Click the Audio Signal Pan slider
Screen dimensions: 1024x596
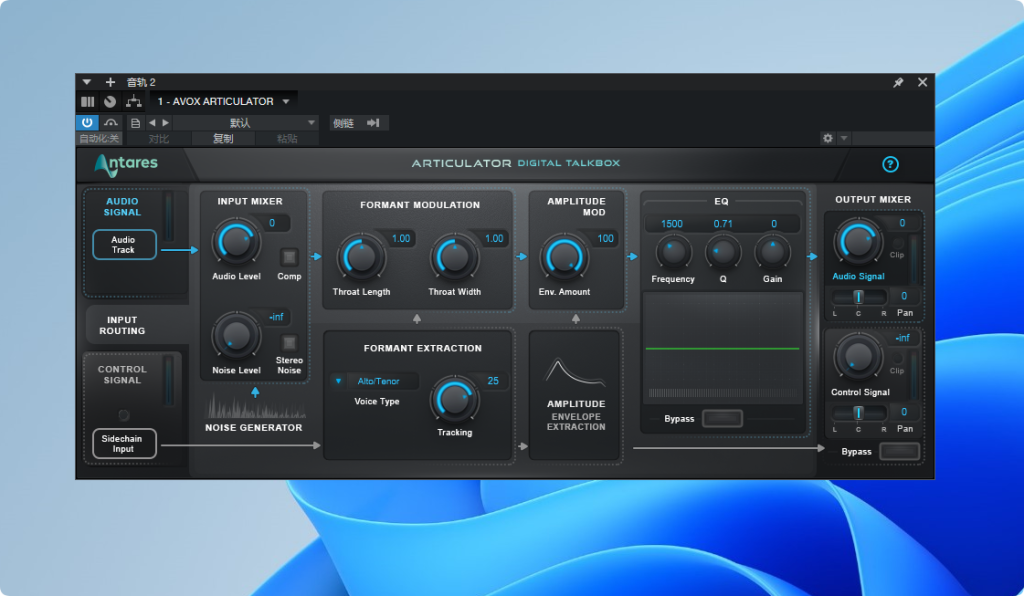coord(859,297)
